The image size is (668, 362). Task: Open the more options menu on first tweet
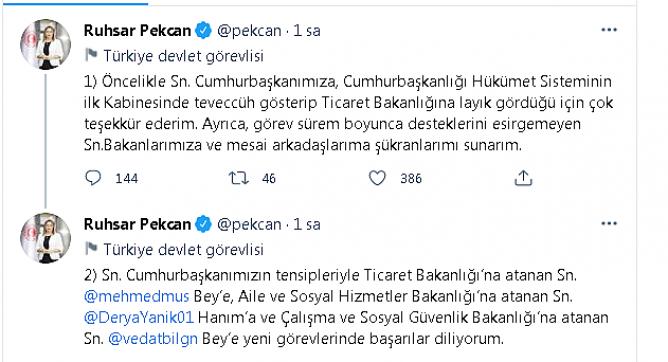coord(609,30)
